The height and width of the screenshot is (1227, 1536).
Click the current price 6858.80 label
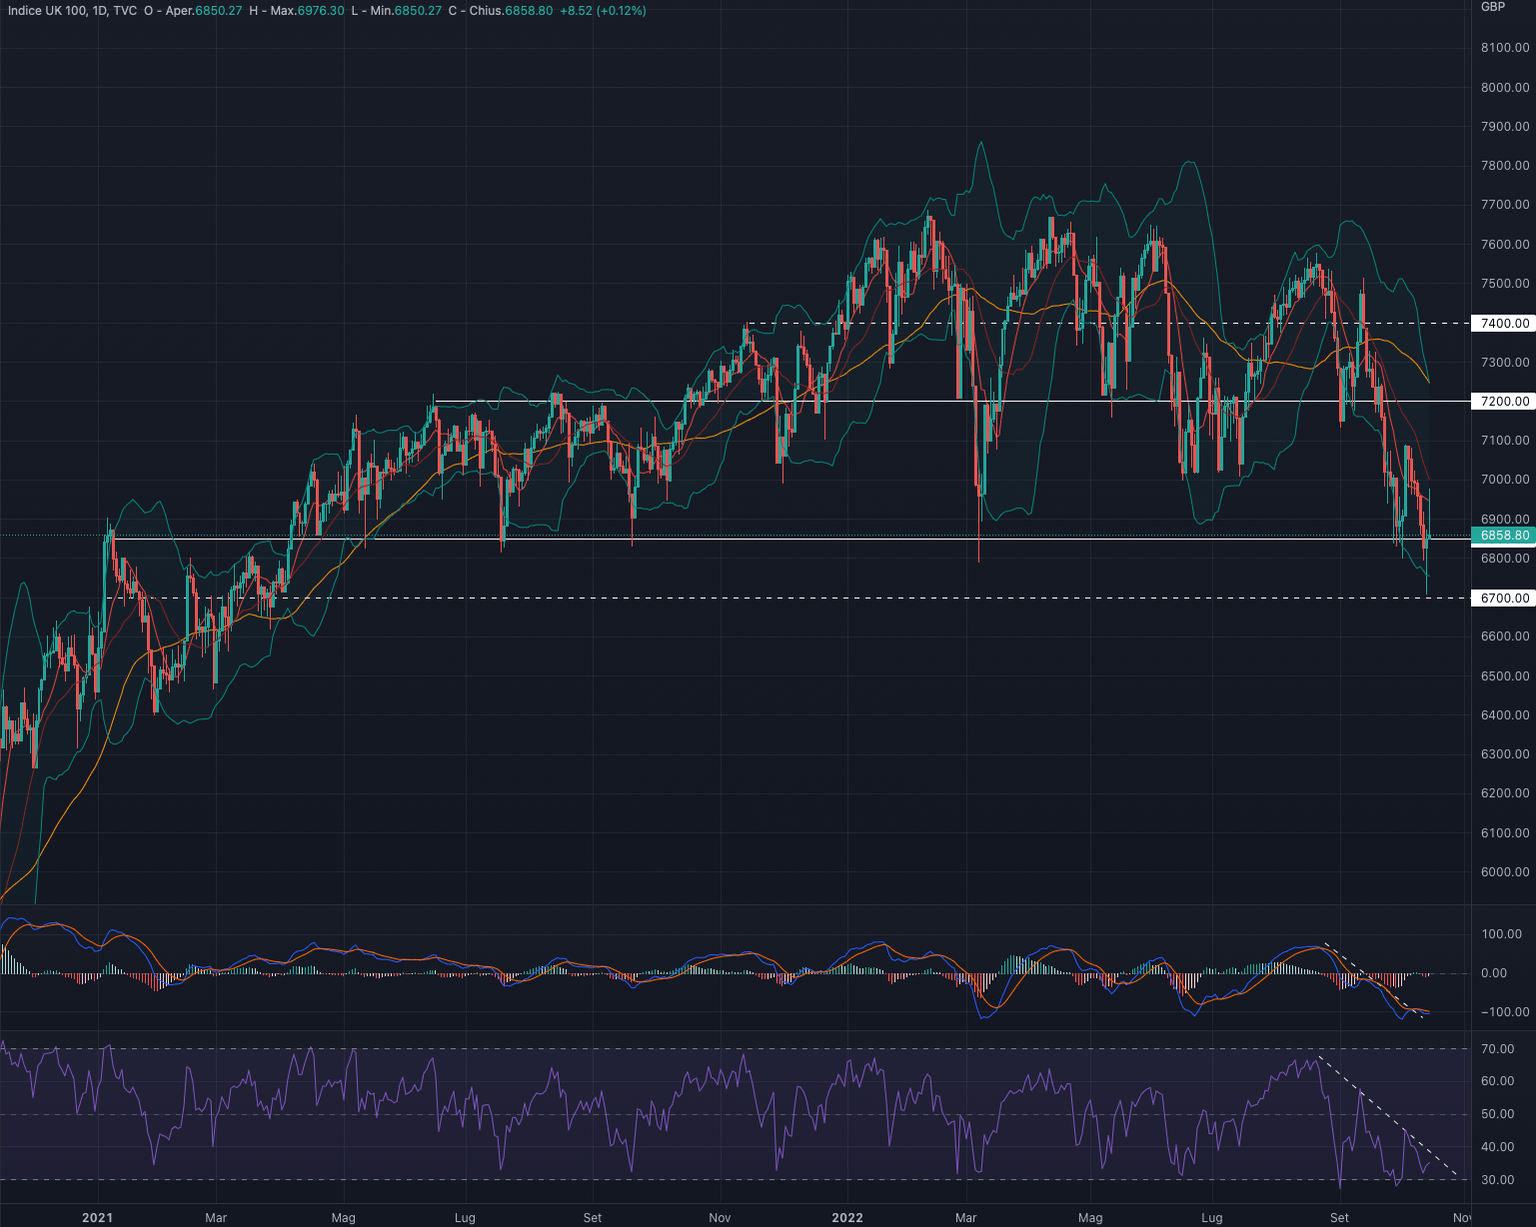point(1504,535)
